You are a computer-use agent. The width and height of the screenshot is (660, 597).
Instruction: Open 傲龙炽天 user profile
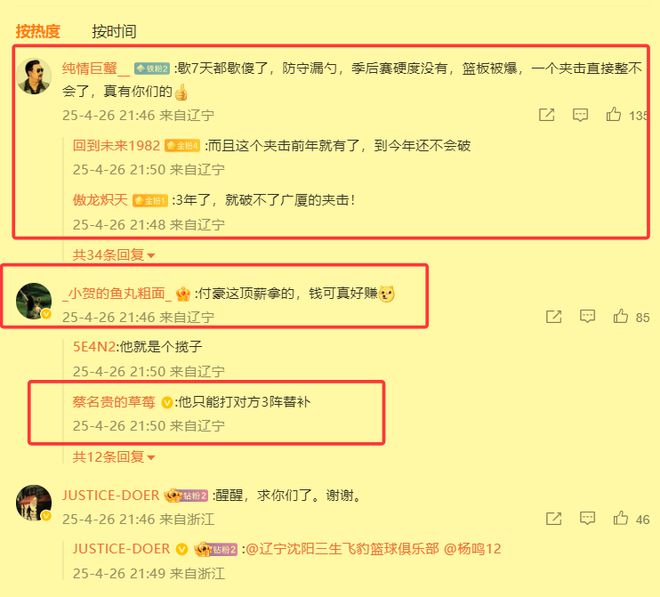pyautogui.click(x=100, y=200)
